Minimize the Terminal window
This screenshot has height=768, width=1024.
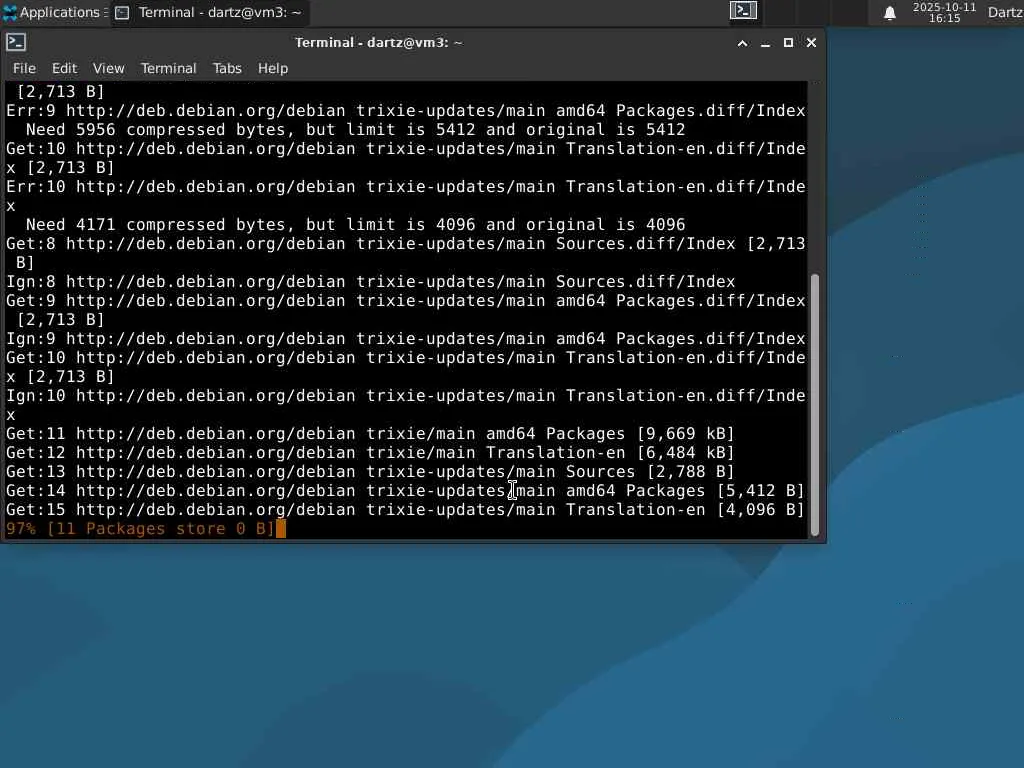tap(765, 43)
